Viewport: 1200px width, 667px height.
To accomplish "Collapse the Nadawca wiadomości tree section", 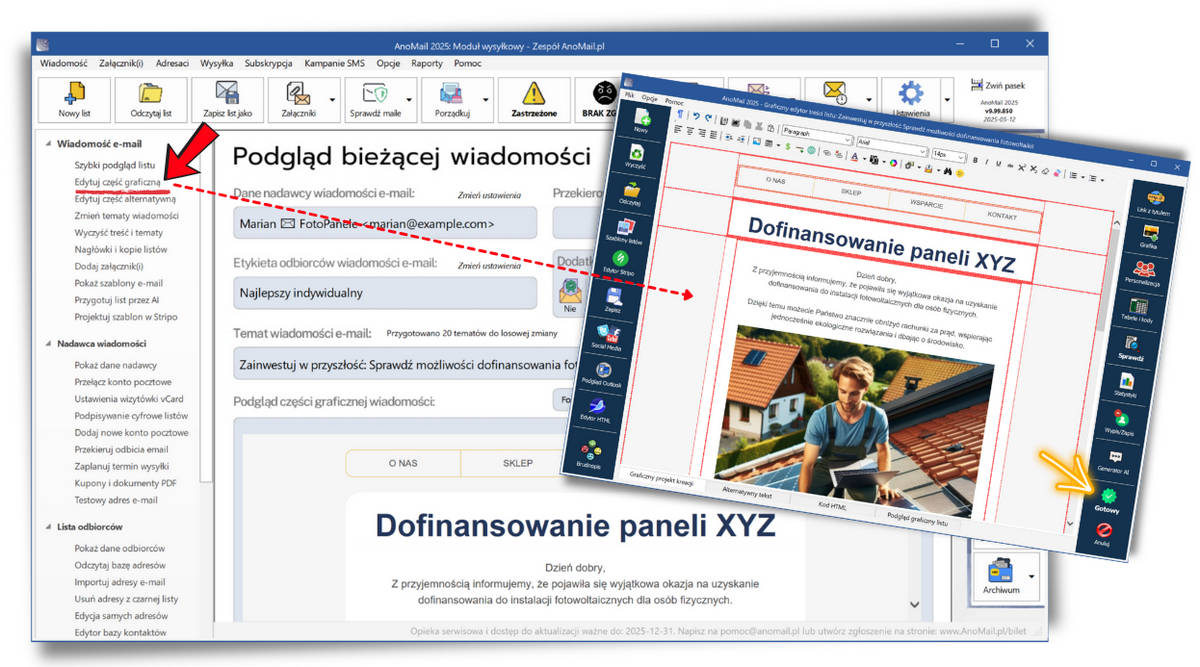I will [x=48, y=344].
